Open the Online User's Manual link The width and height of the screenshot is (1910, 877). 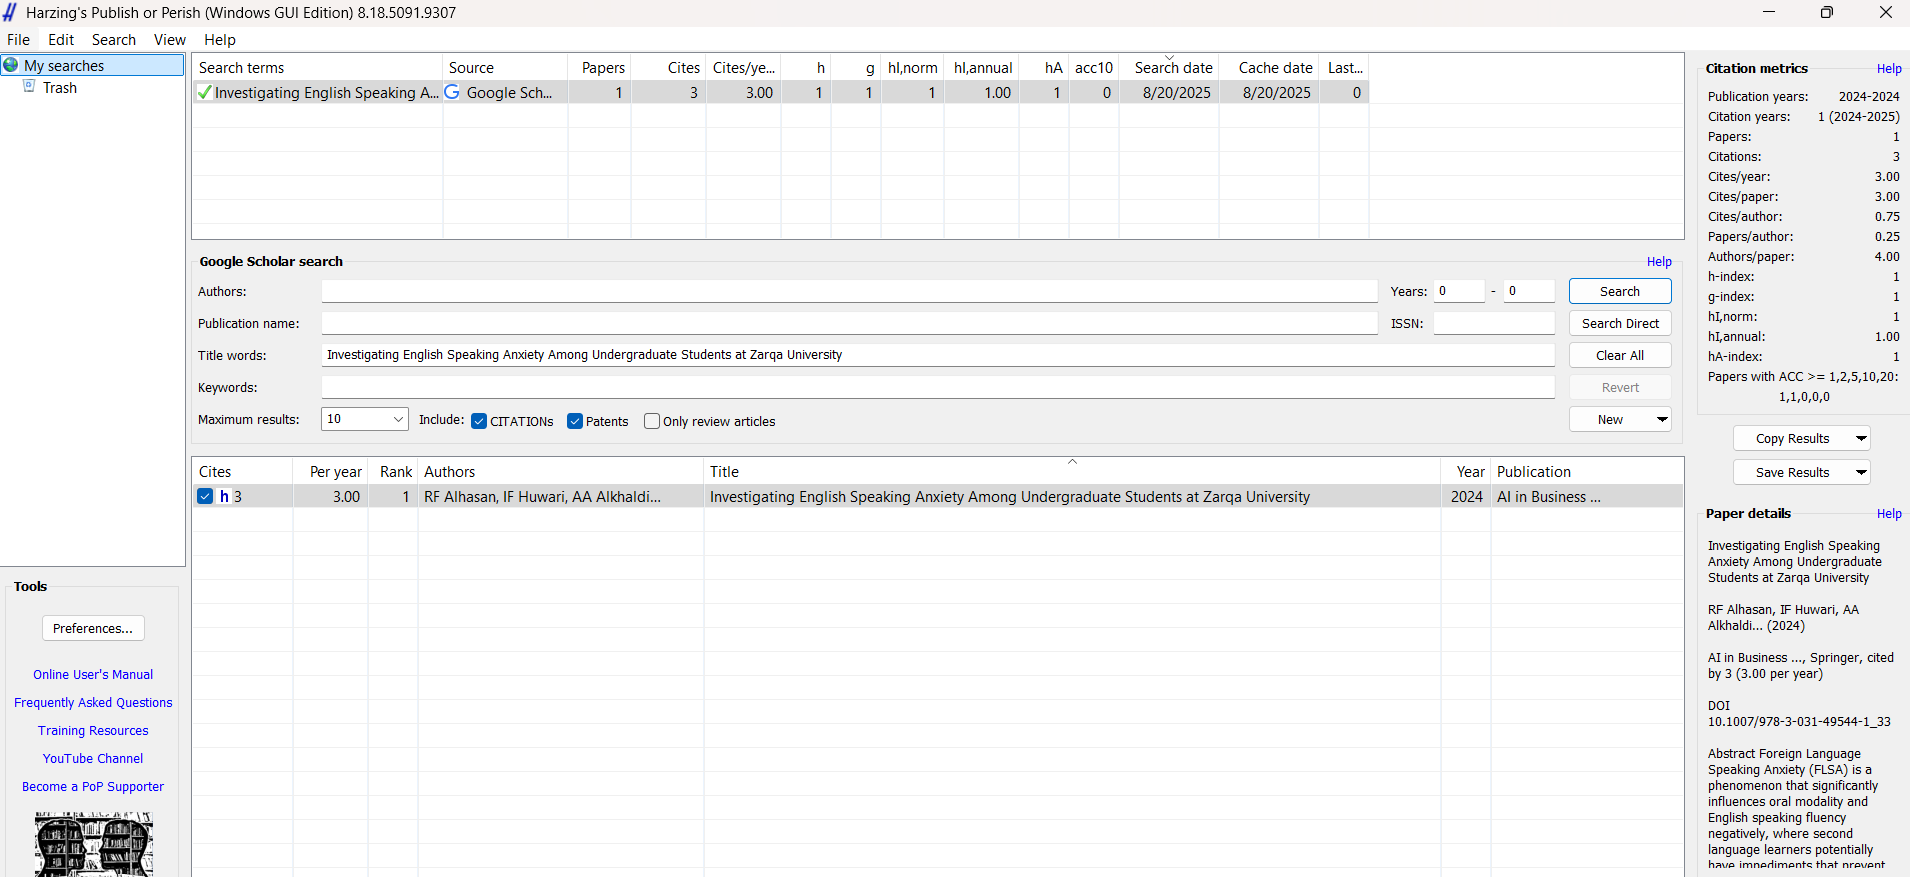(x=93, y=675)
